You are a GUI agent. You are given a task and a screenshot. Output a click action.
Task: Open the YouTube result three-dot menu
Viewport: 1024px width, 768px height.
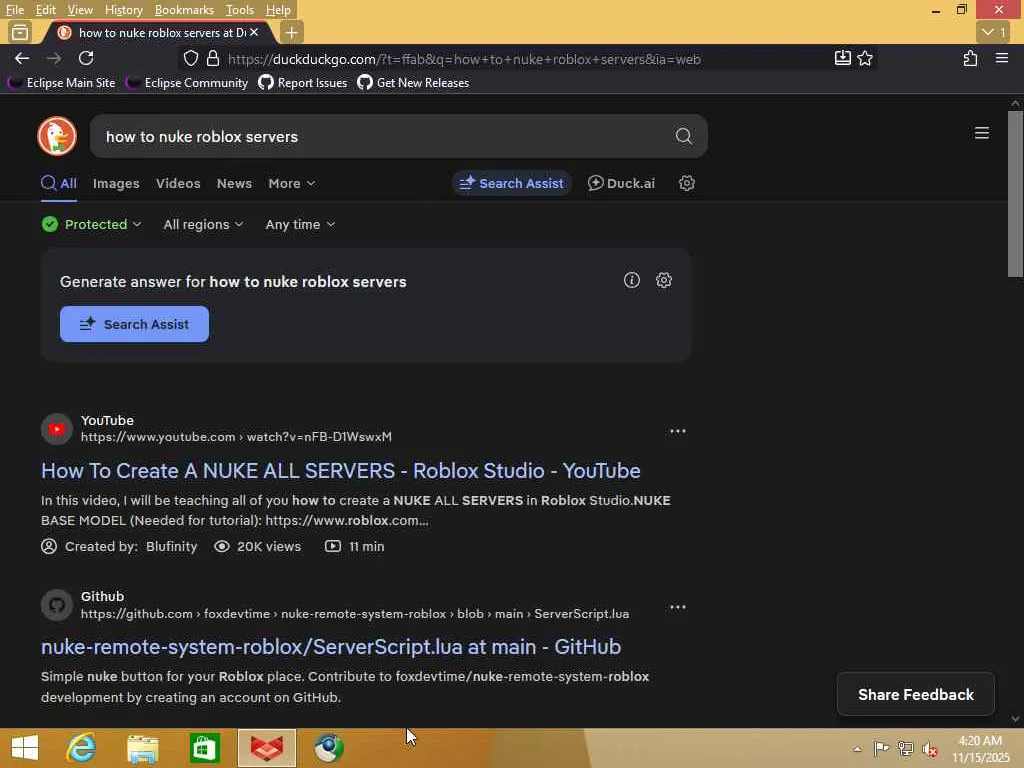tap(677, 431)
